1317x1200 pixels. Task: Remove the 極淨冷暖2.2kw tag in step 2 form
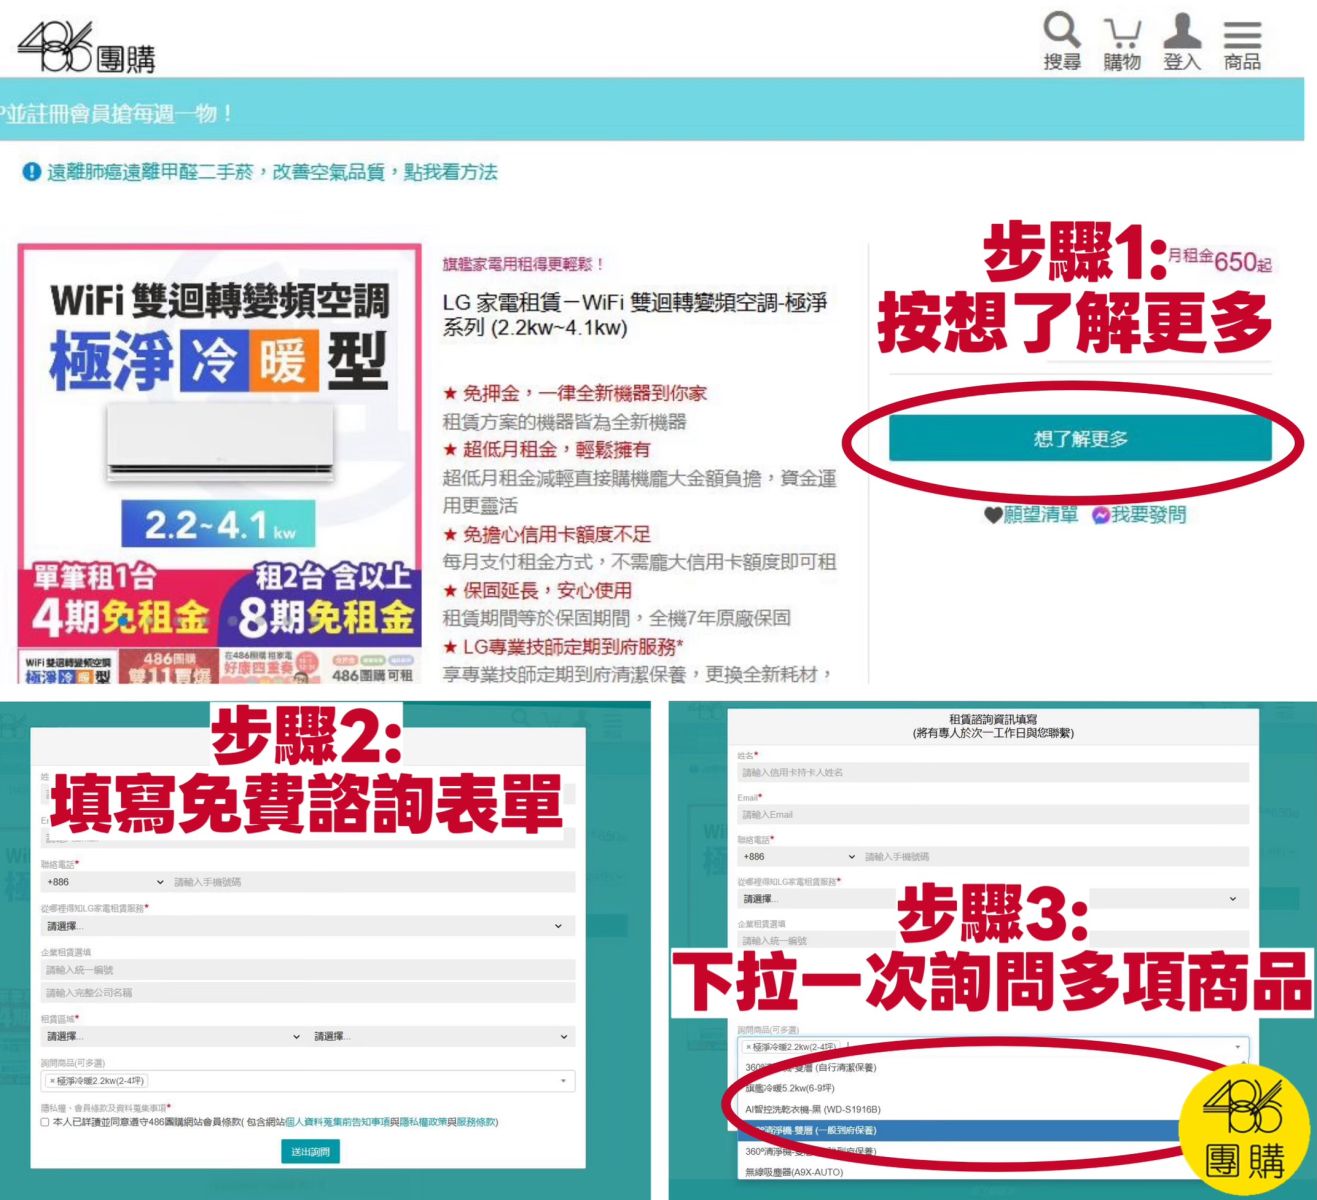click(52, 1081)
